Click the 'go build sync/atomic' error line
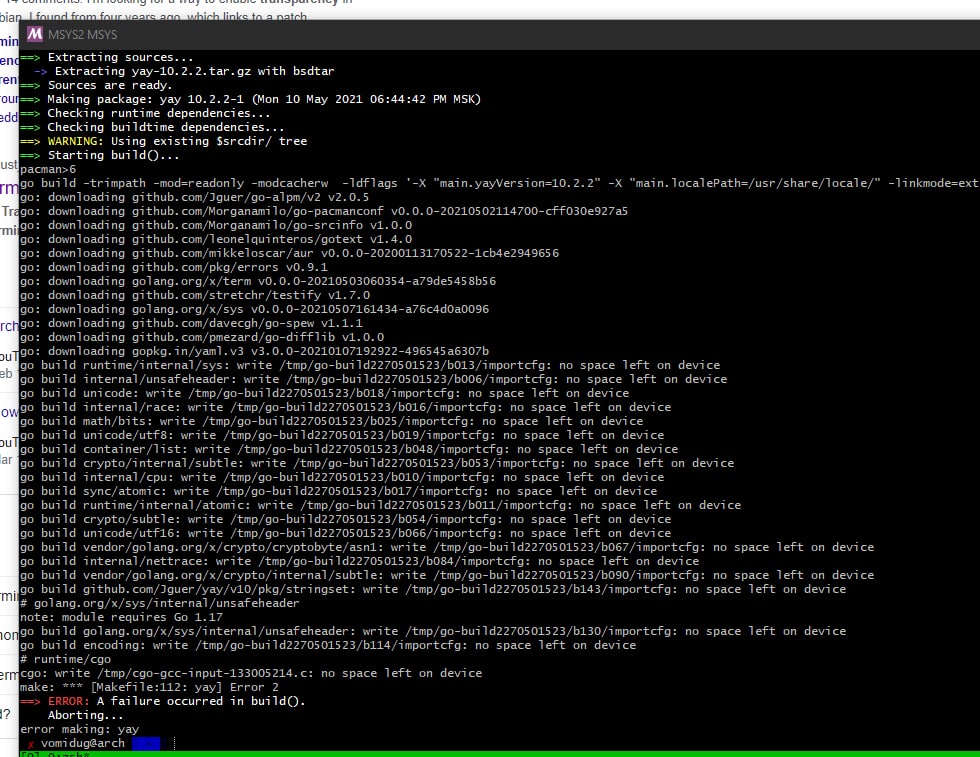This screenshot has height=757, width=980. [x=338, y=491]
